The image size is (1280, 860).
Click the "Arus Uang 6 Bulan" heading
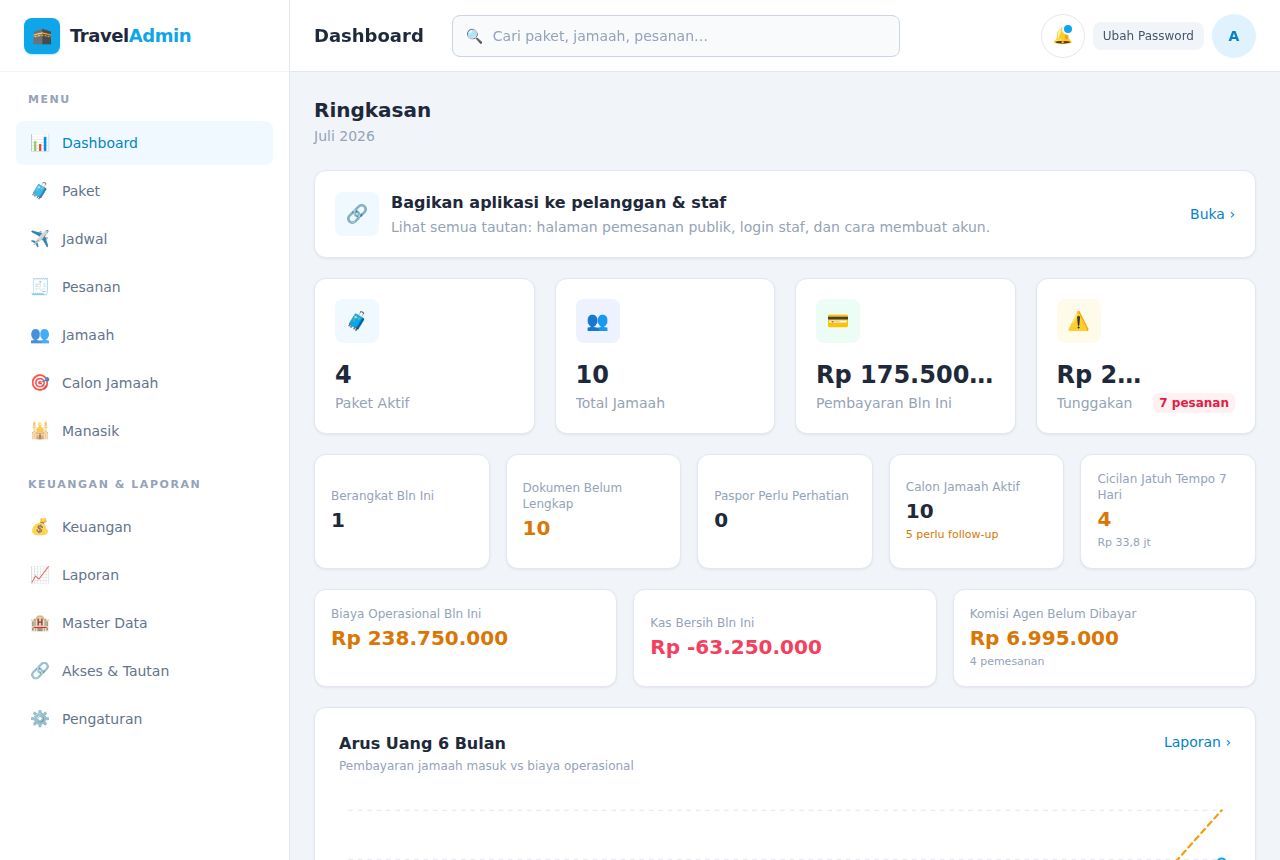click(x=422, y=743)
